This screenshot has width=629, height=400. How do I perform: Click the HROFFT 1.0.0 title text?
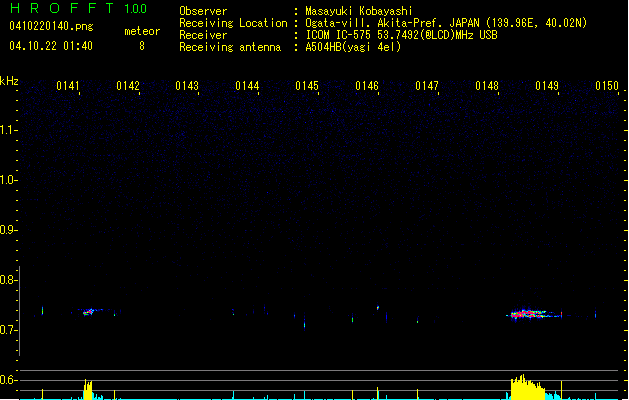[79, 8]
